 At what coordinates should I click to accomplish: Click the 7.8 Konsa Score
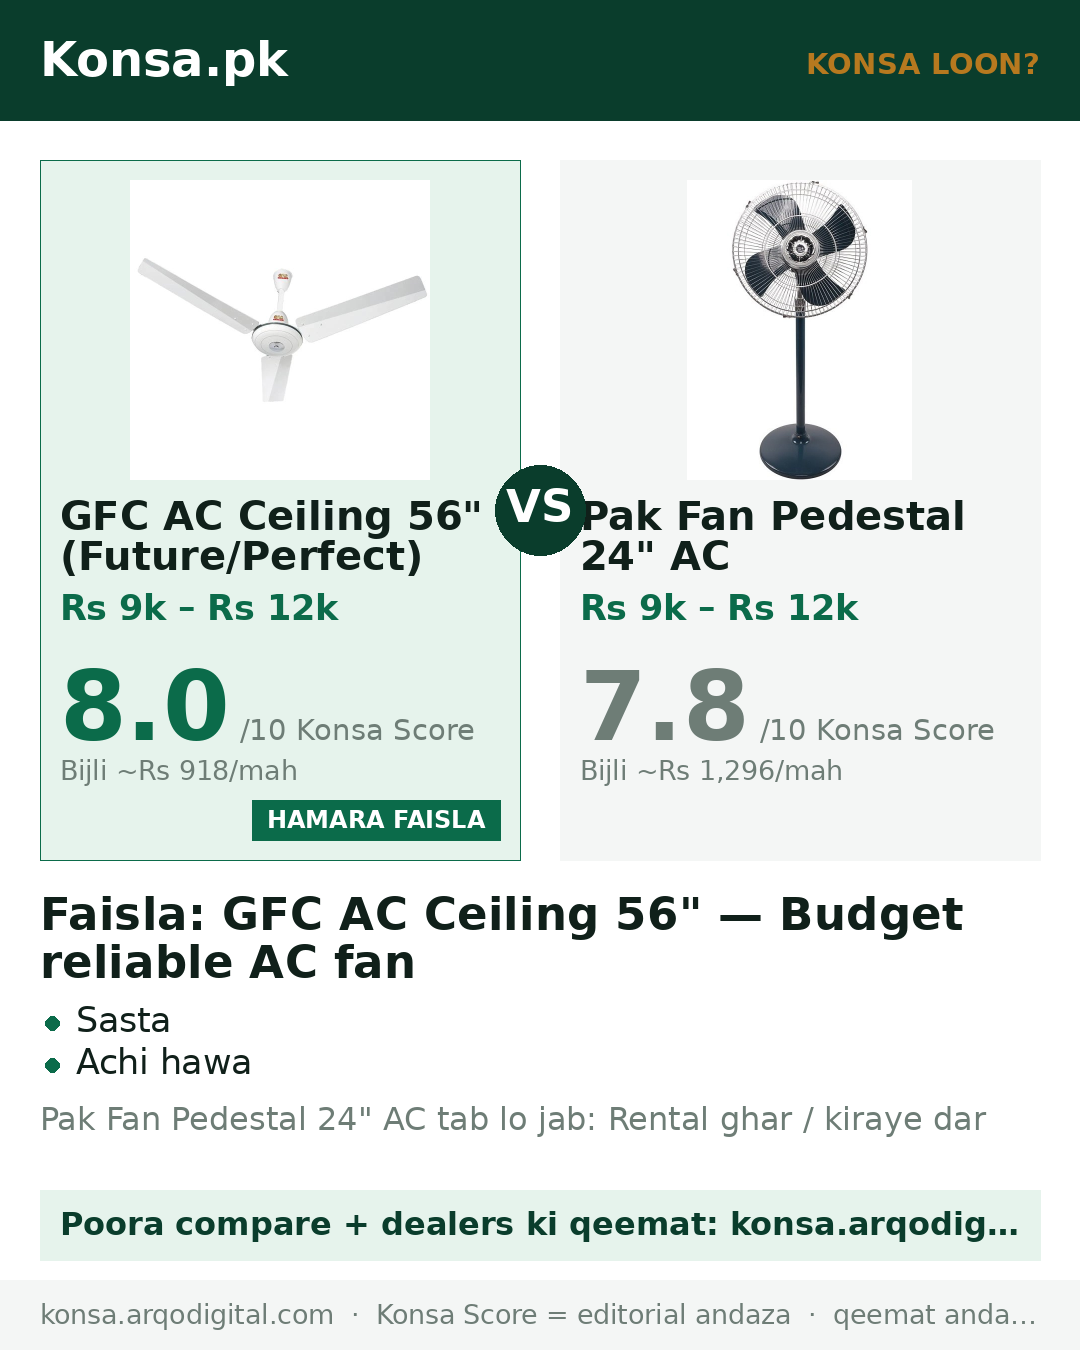[x=664, y=707]
